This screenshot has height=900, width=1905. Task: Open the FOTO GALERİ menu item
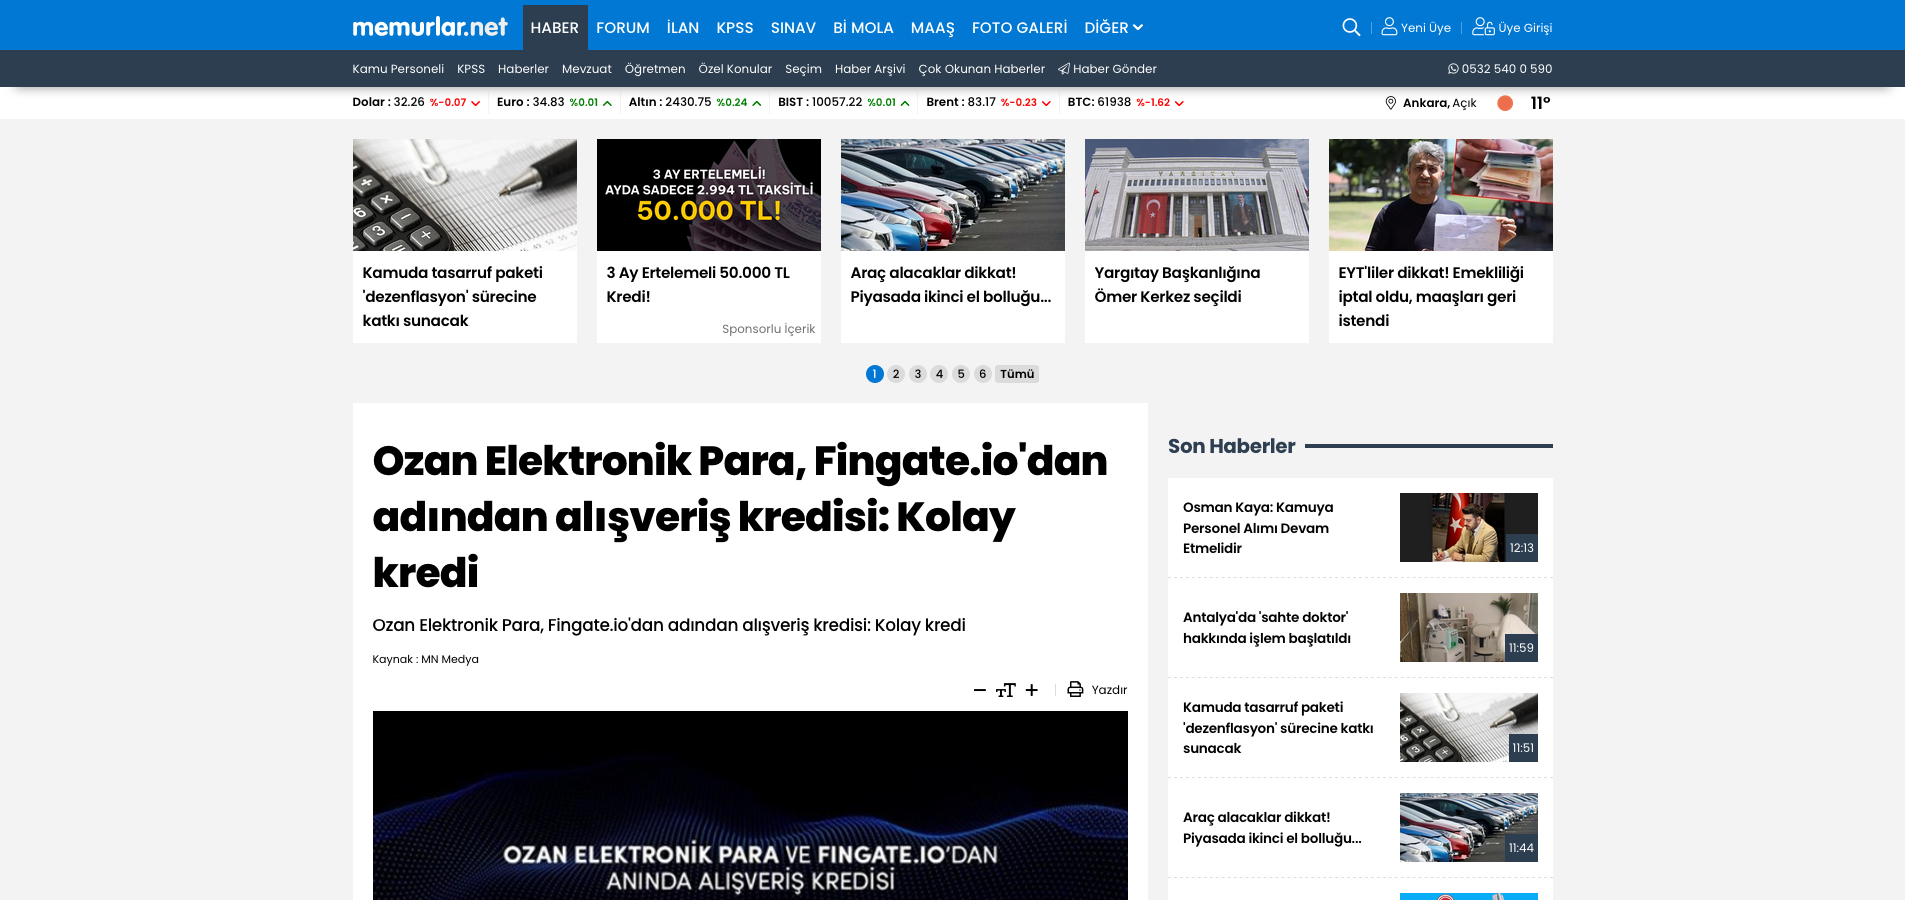tap(1020, 28)
